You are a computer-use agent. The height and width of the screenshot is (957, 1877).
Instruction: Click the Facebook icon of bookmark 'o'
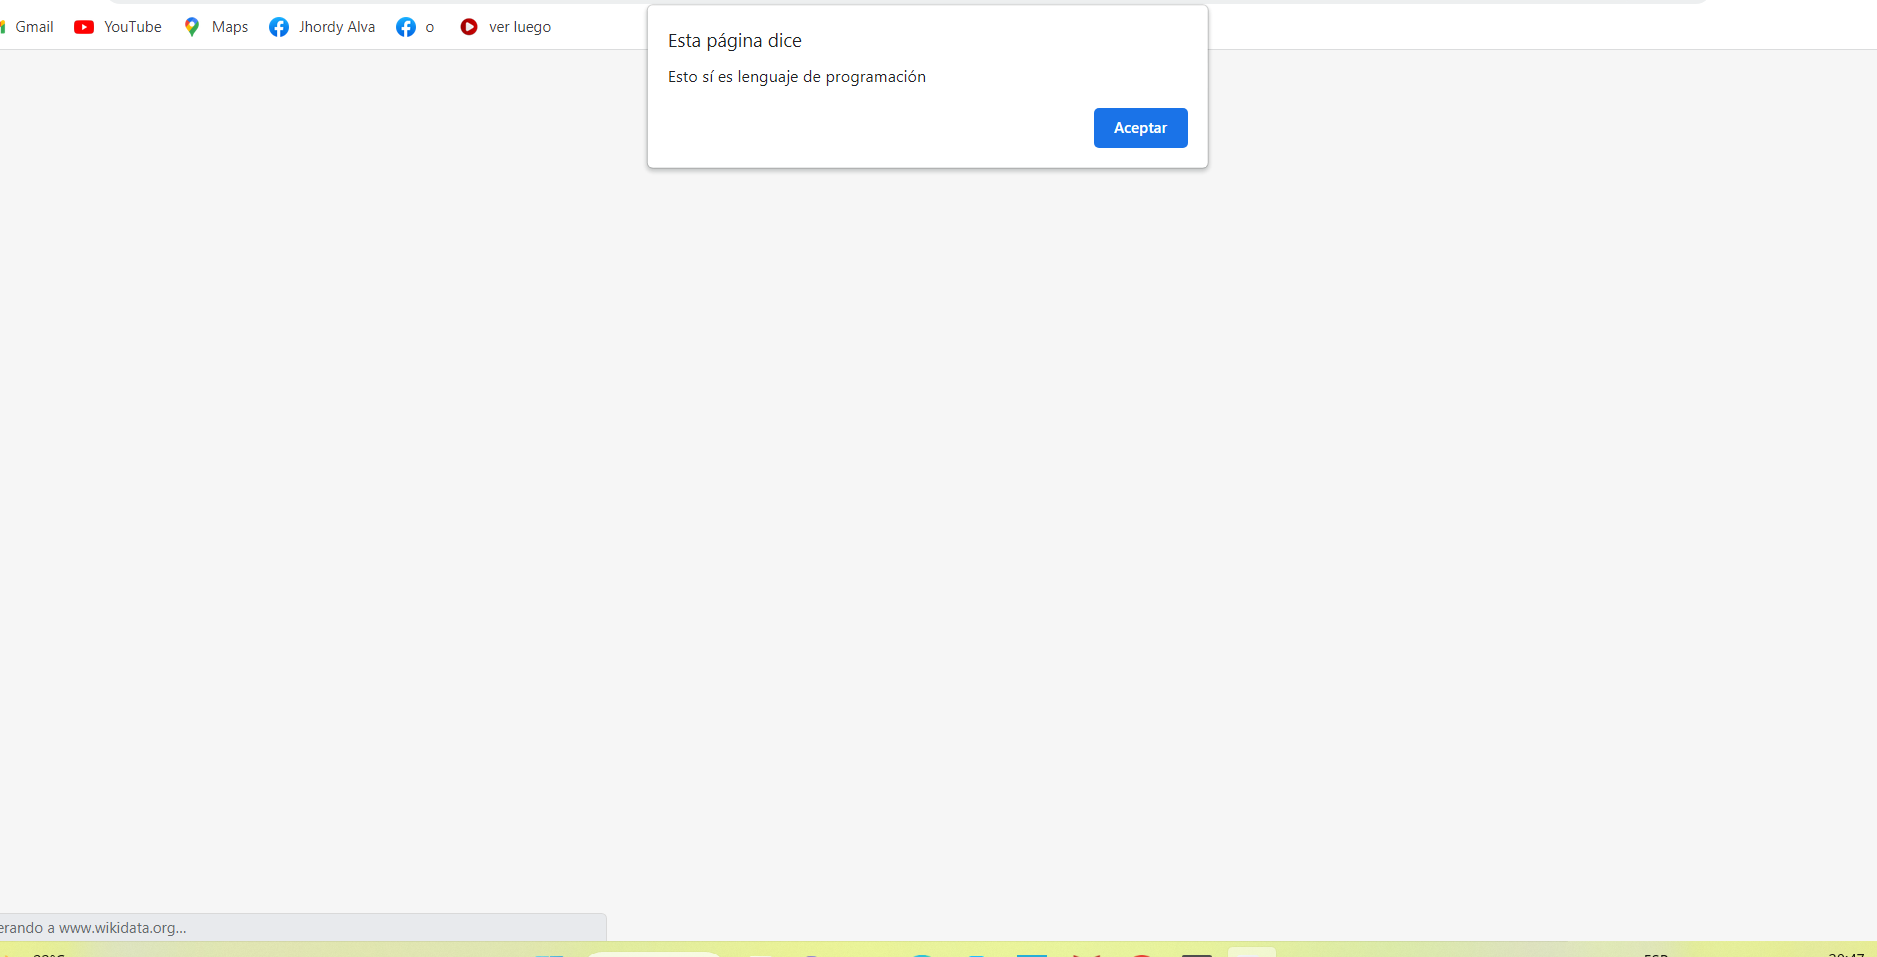pos(406,27)
